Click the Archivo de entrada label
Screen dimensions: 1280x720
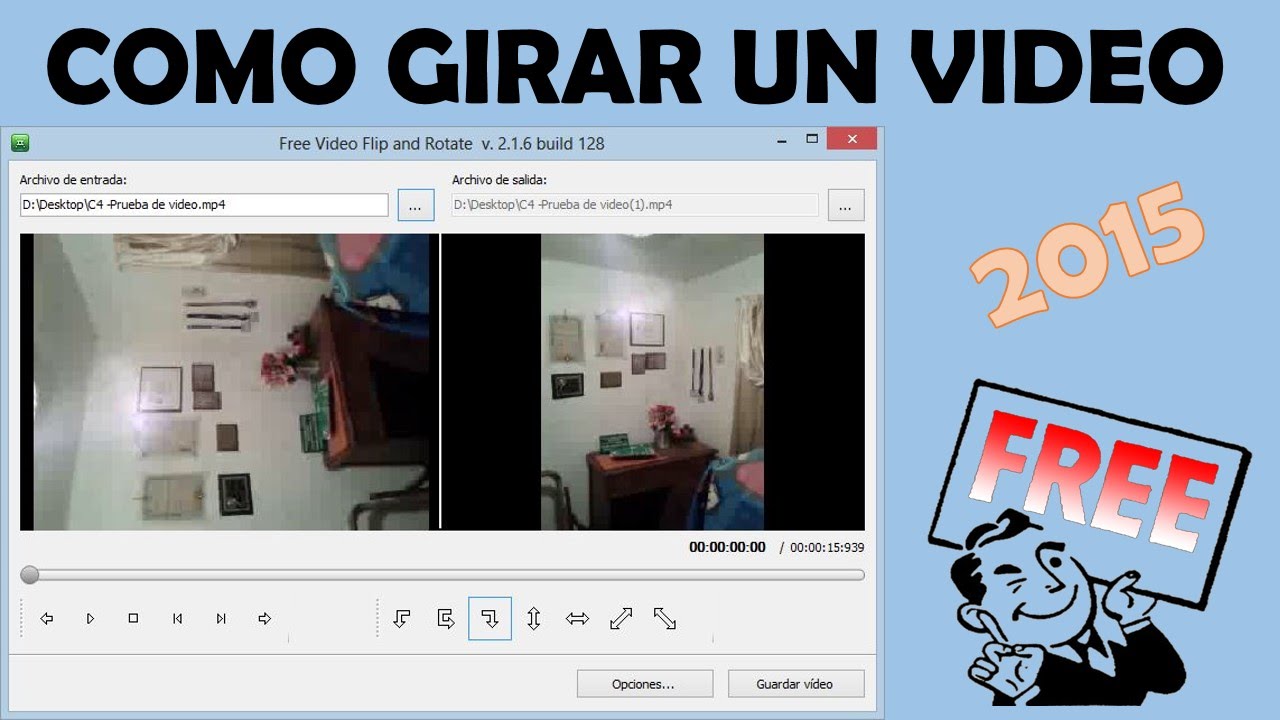pyautogui.click(x=73, y=180)
